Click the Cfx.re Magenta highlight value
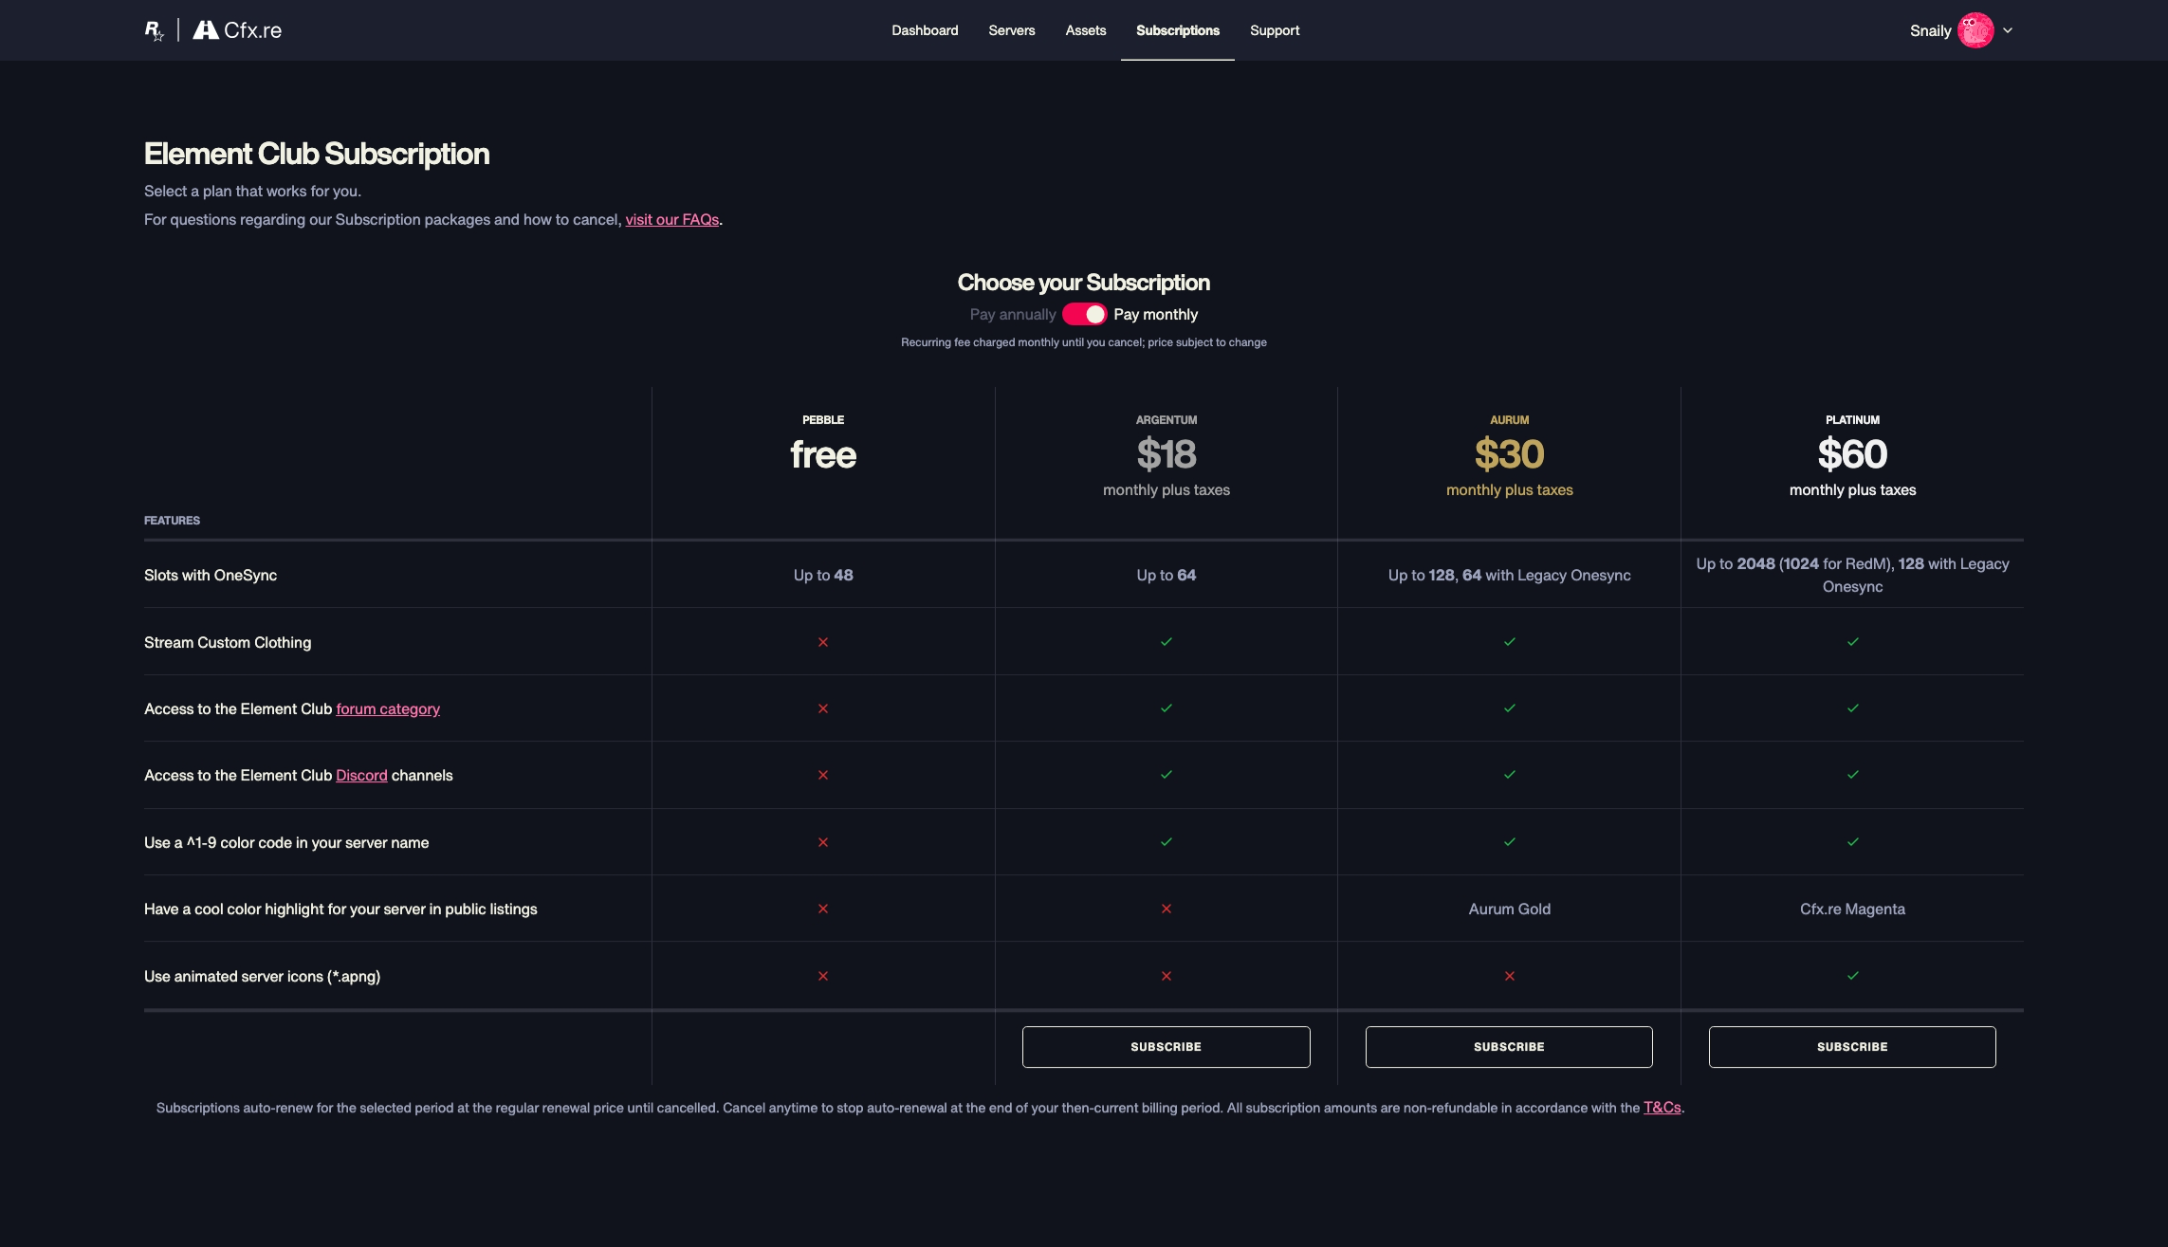Viewport: 2168px width, 1247px height. 1852,909
